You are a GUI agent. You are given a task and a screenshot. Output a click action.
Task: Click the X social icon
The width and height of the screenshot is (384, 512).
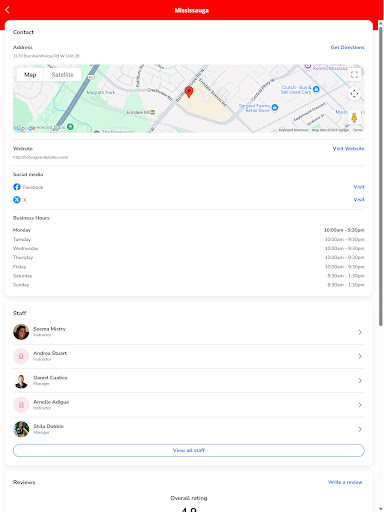(17, 200)
